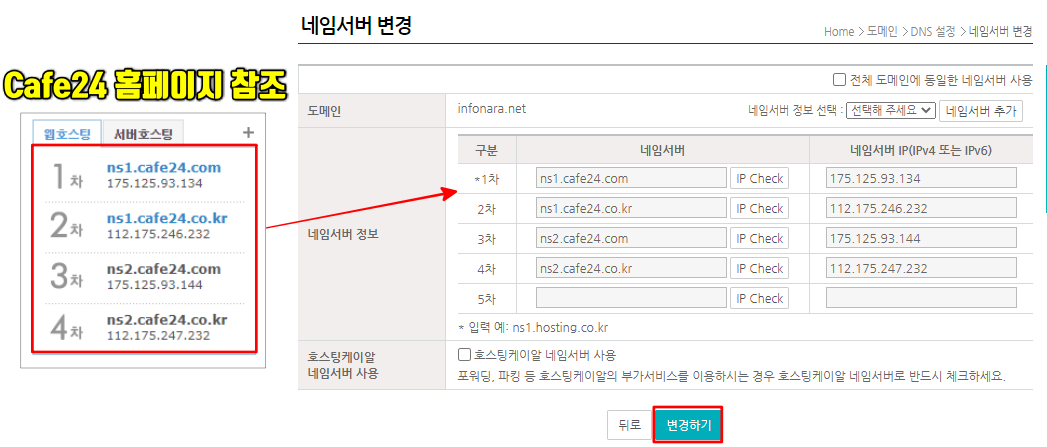Click ns1.cafe24.com link in Cafe24 list
The width and height of the screenshot is (1047, 447).
click(164, 168)
